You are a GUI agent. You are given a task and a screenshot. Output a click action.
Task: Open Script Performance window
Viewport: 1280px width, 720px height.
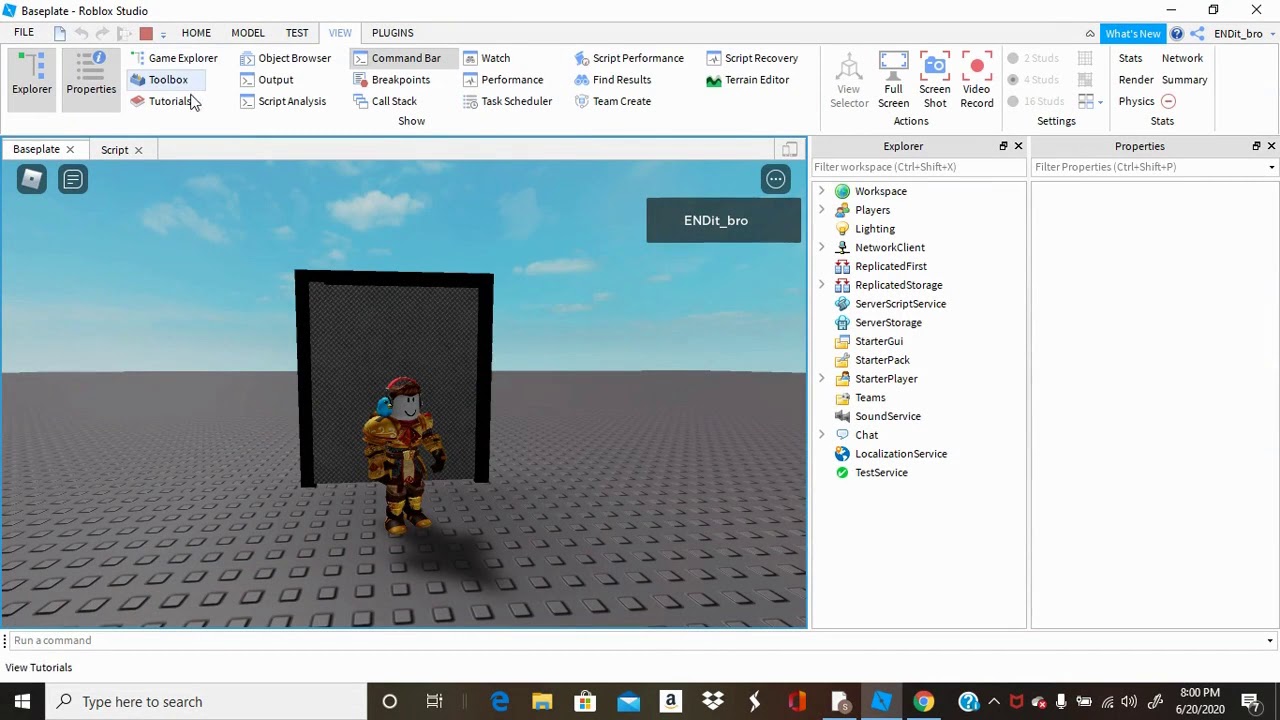click(629, 58)
